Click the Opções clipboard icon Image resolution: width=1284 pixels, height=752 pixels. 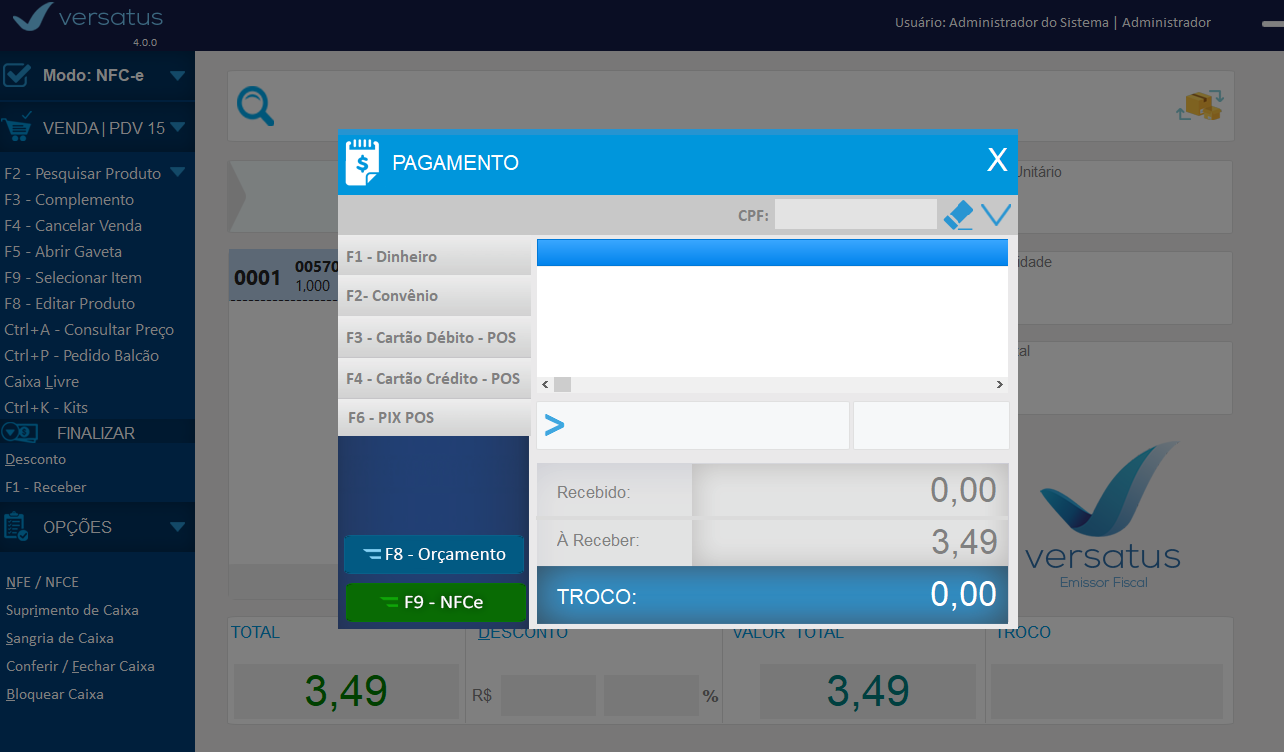click(x=17, y=527)
